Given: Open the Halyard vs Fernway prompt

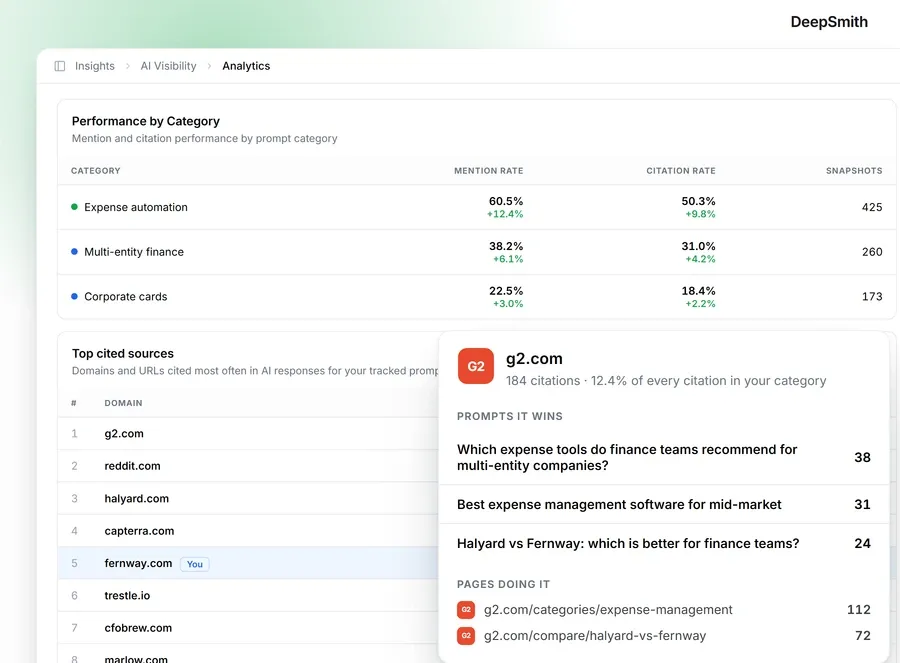Looking at the screenshot, I should click(664, 544).
